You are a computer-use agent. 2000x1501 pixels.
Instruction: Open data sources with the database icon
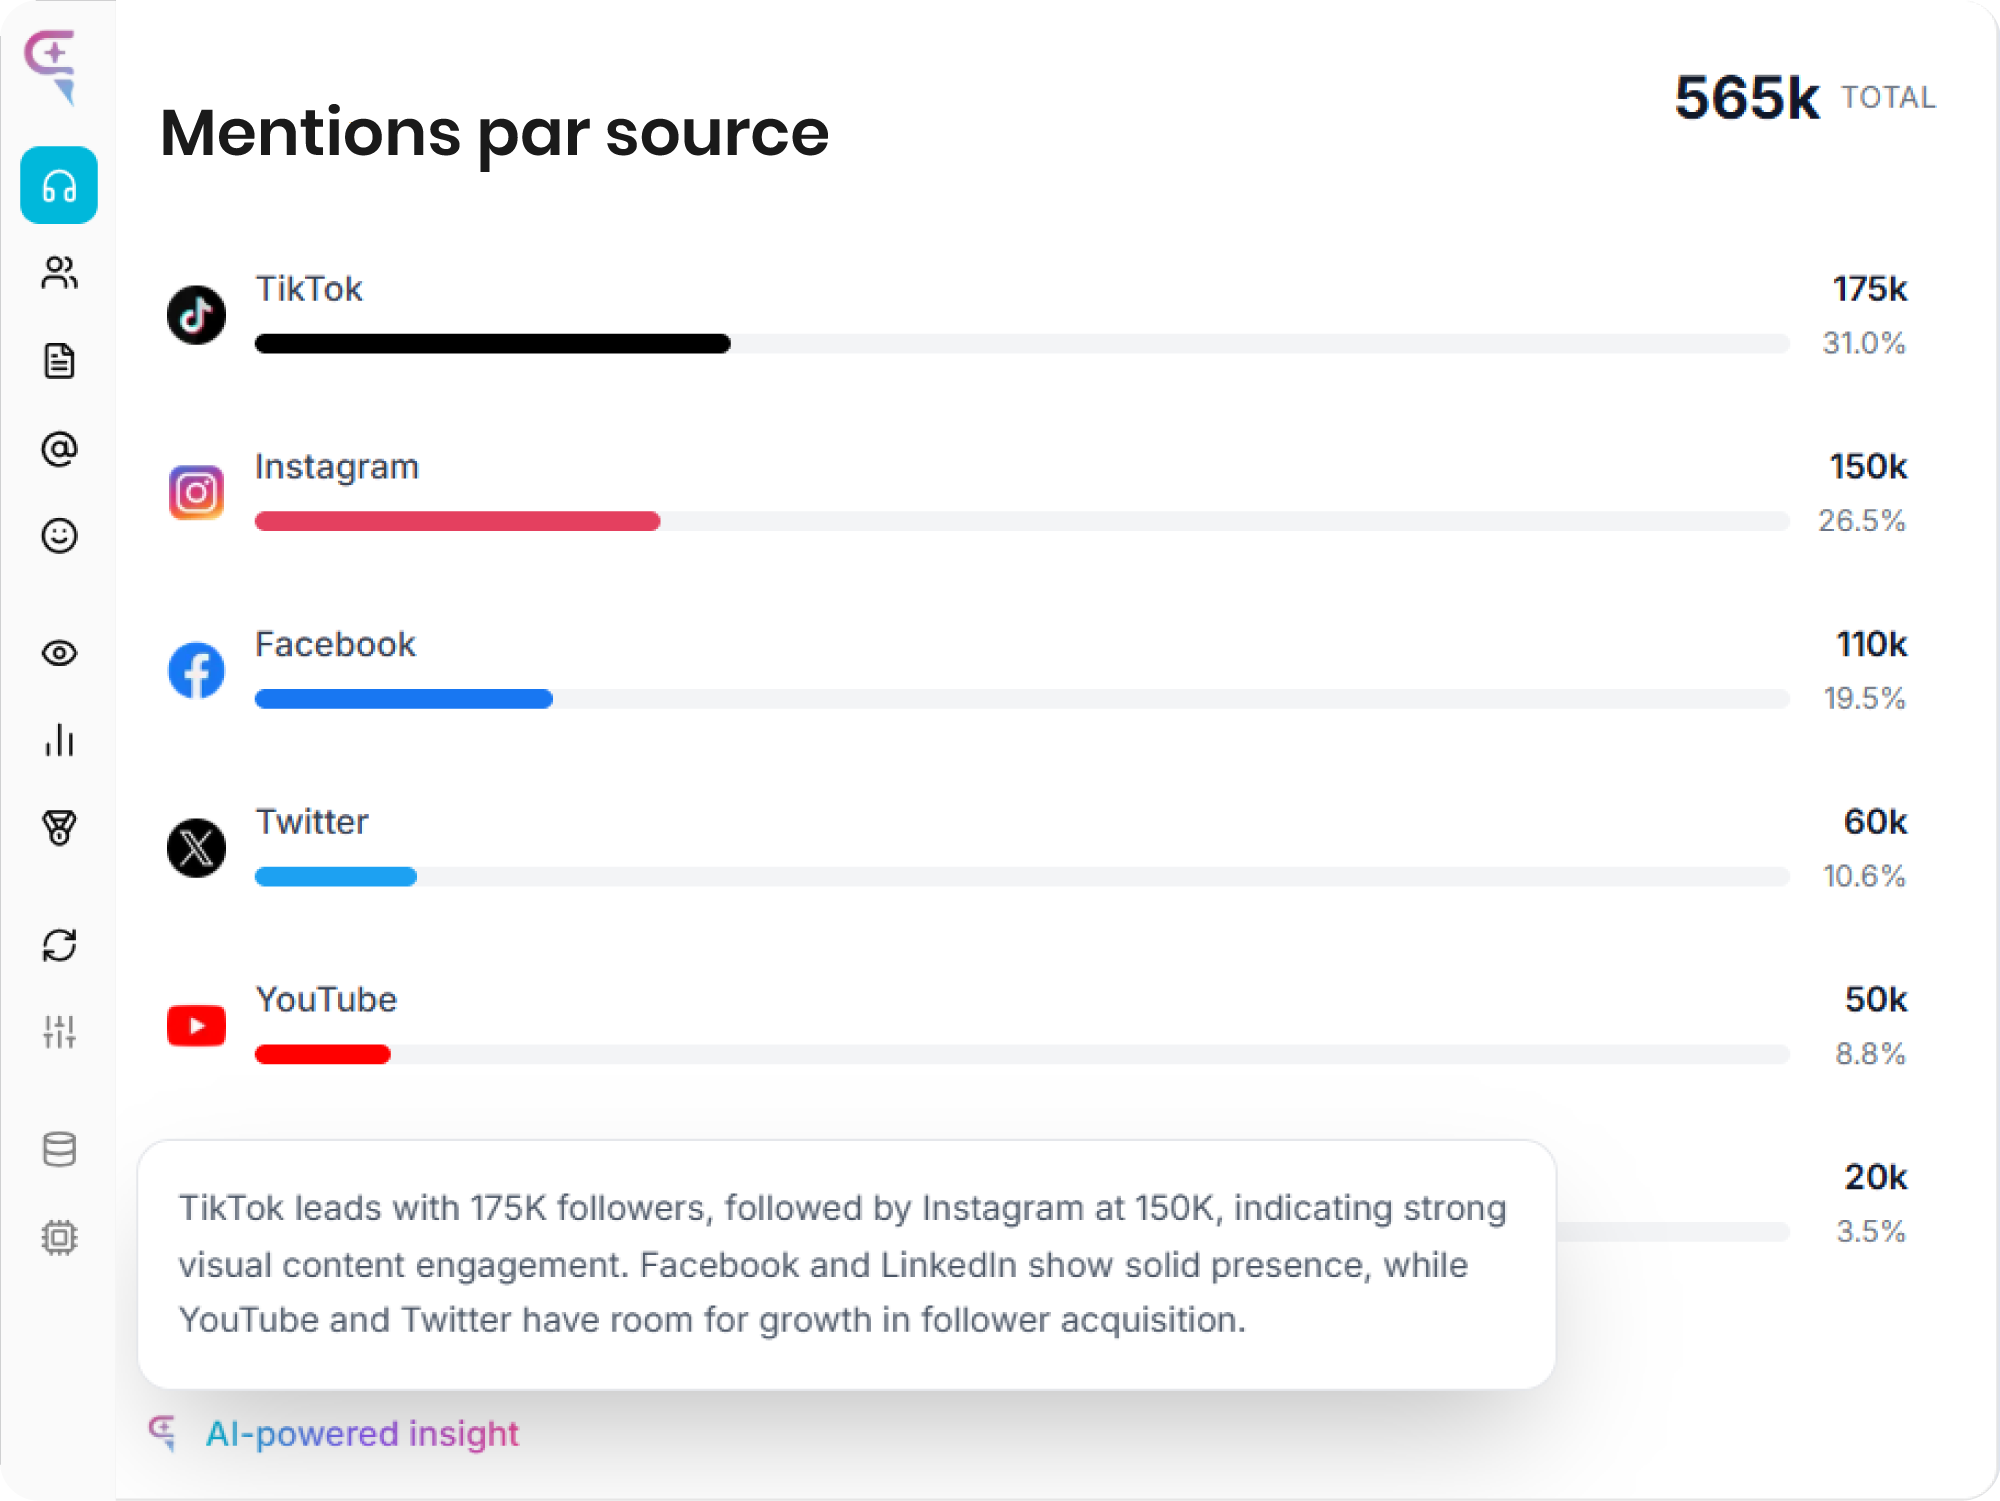(x=58, y=1148)
